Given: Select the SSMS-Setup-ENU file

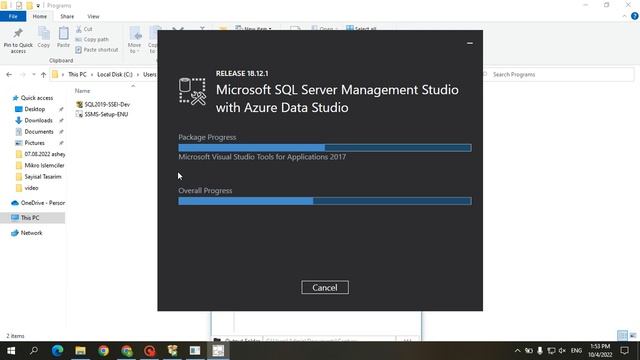Looking at the screenshot, I should (x=102, y=114).
